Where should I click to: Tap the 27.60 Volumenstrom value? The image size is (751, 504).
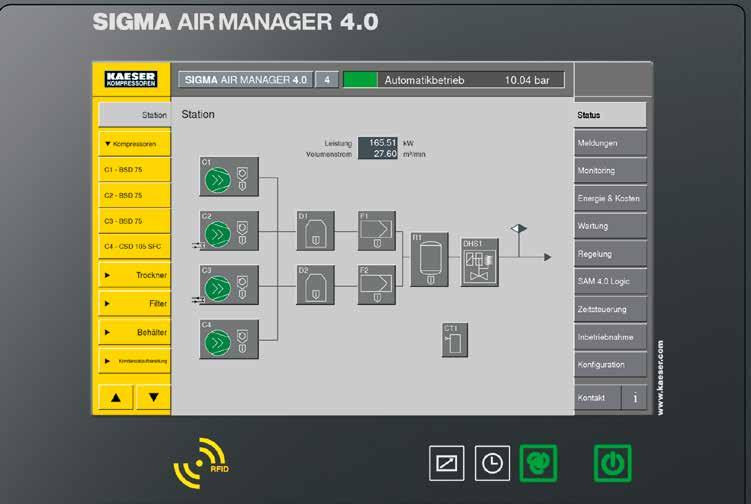click(378, 154)
